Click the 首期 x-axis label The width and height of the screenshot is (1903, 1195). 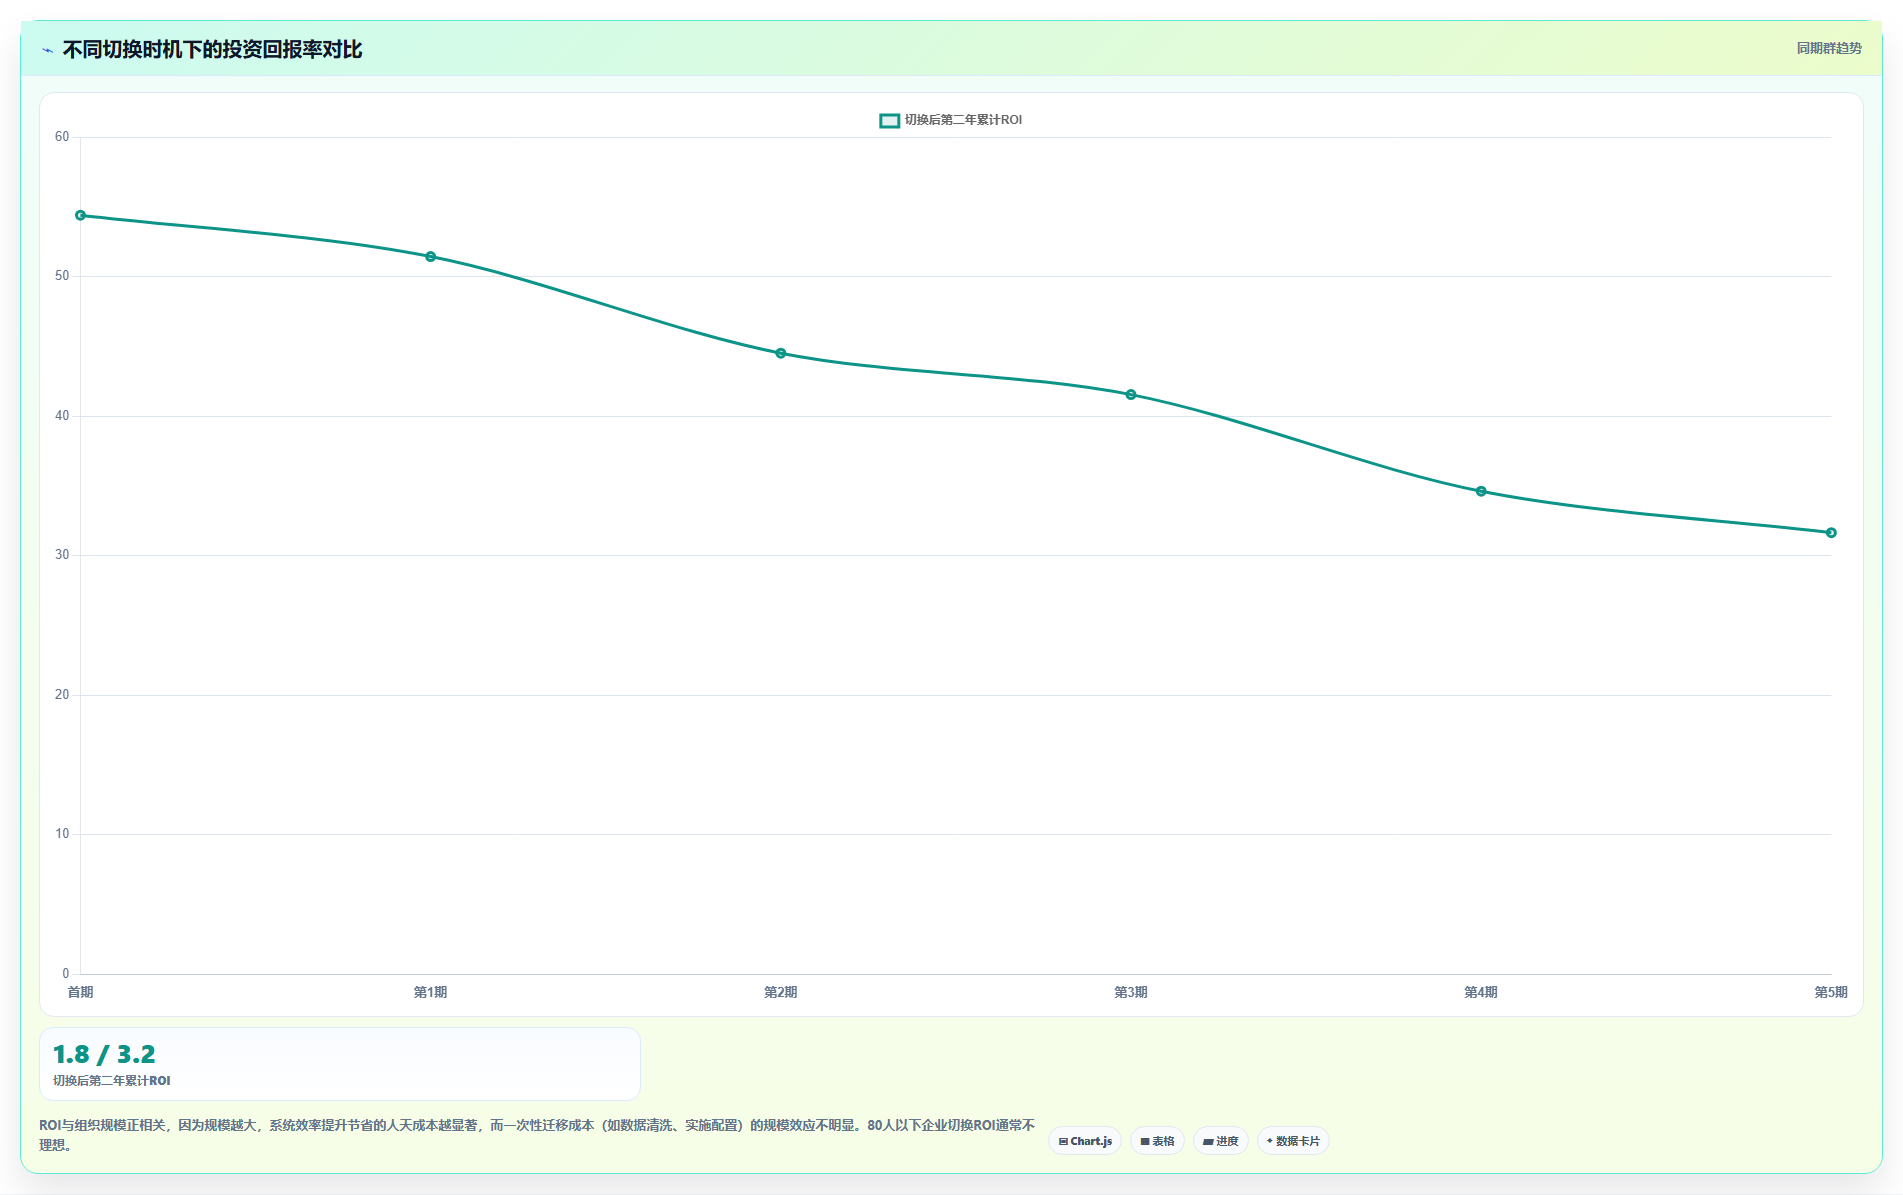(80, 992)
